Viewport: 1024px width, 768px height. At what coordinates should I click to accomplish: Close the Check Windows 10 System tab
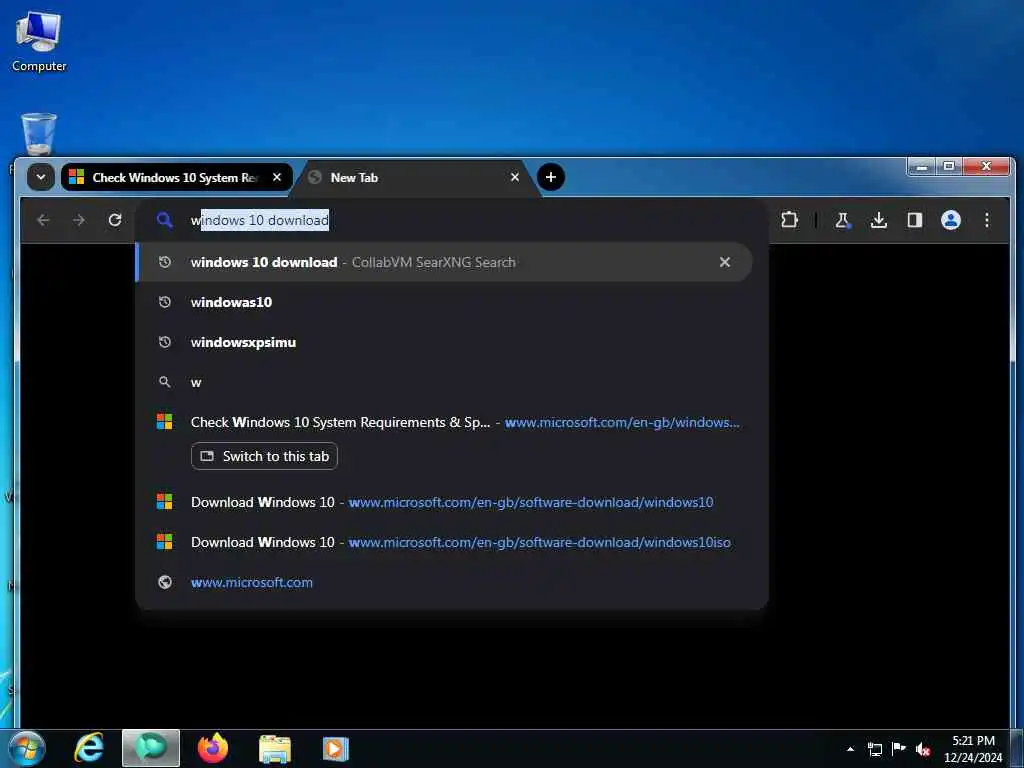tap(277, 177)
